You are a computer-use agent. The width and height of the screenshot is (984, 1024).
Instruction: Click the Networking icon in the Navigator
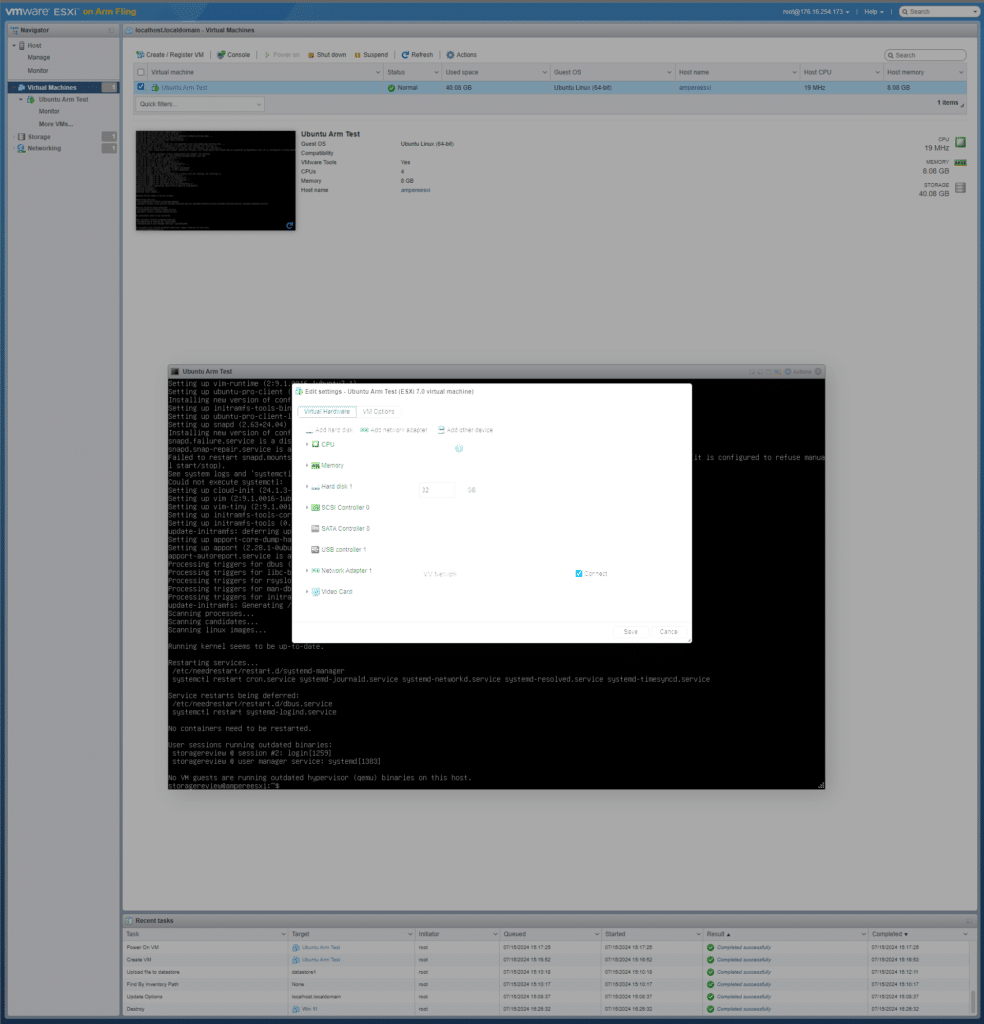tap(22, 148)
